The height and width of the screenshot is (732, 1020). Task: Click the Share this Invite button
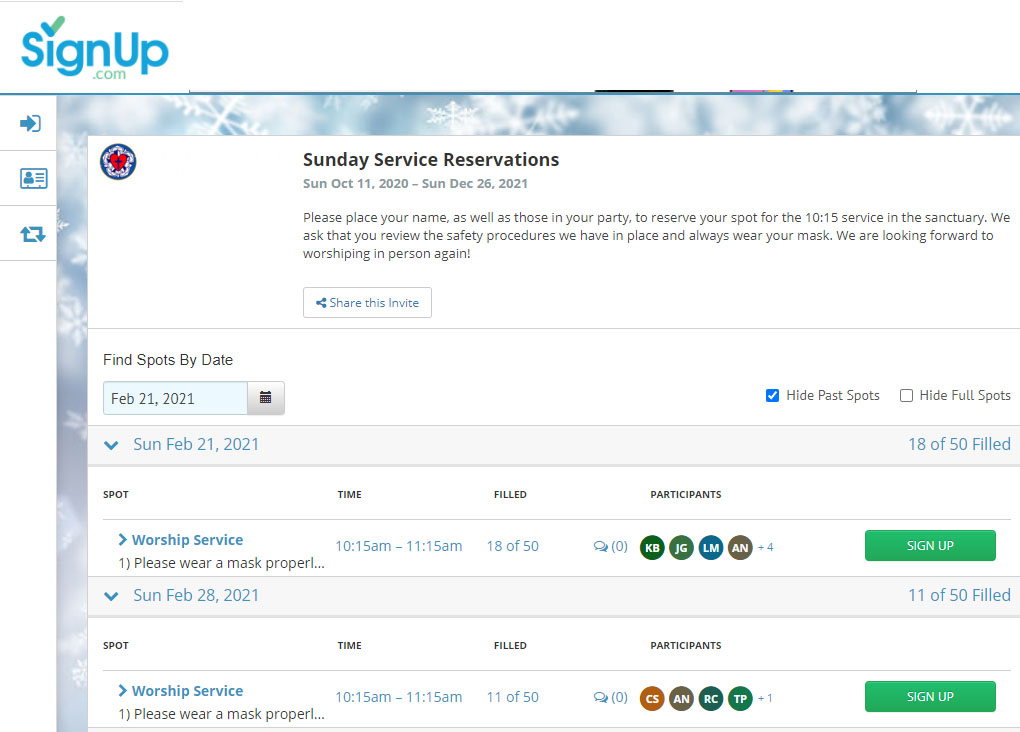(x=367, y=303)
